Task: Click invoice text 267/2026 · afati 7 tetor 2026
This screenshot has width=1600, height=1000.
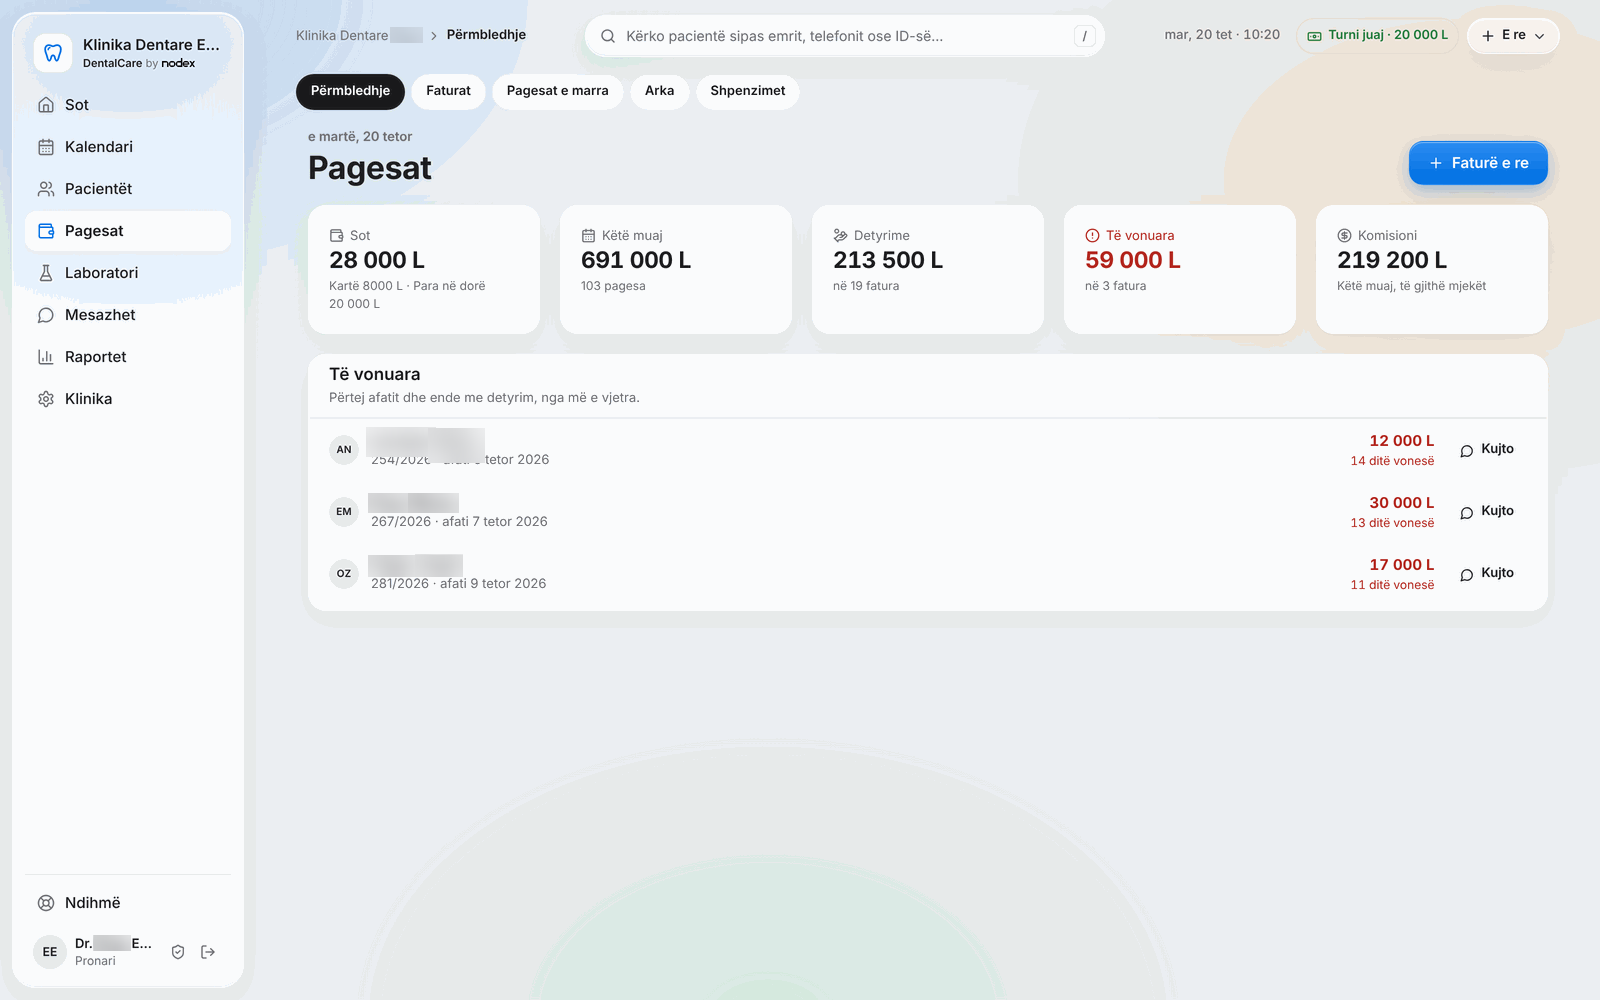Action: 459,522
